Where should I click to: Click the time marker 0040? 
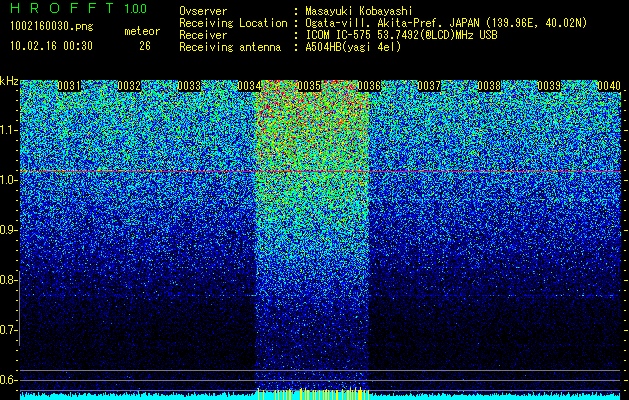pyautogui.click(x=609, y=86)
